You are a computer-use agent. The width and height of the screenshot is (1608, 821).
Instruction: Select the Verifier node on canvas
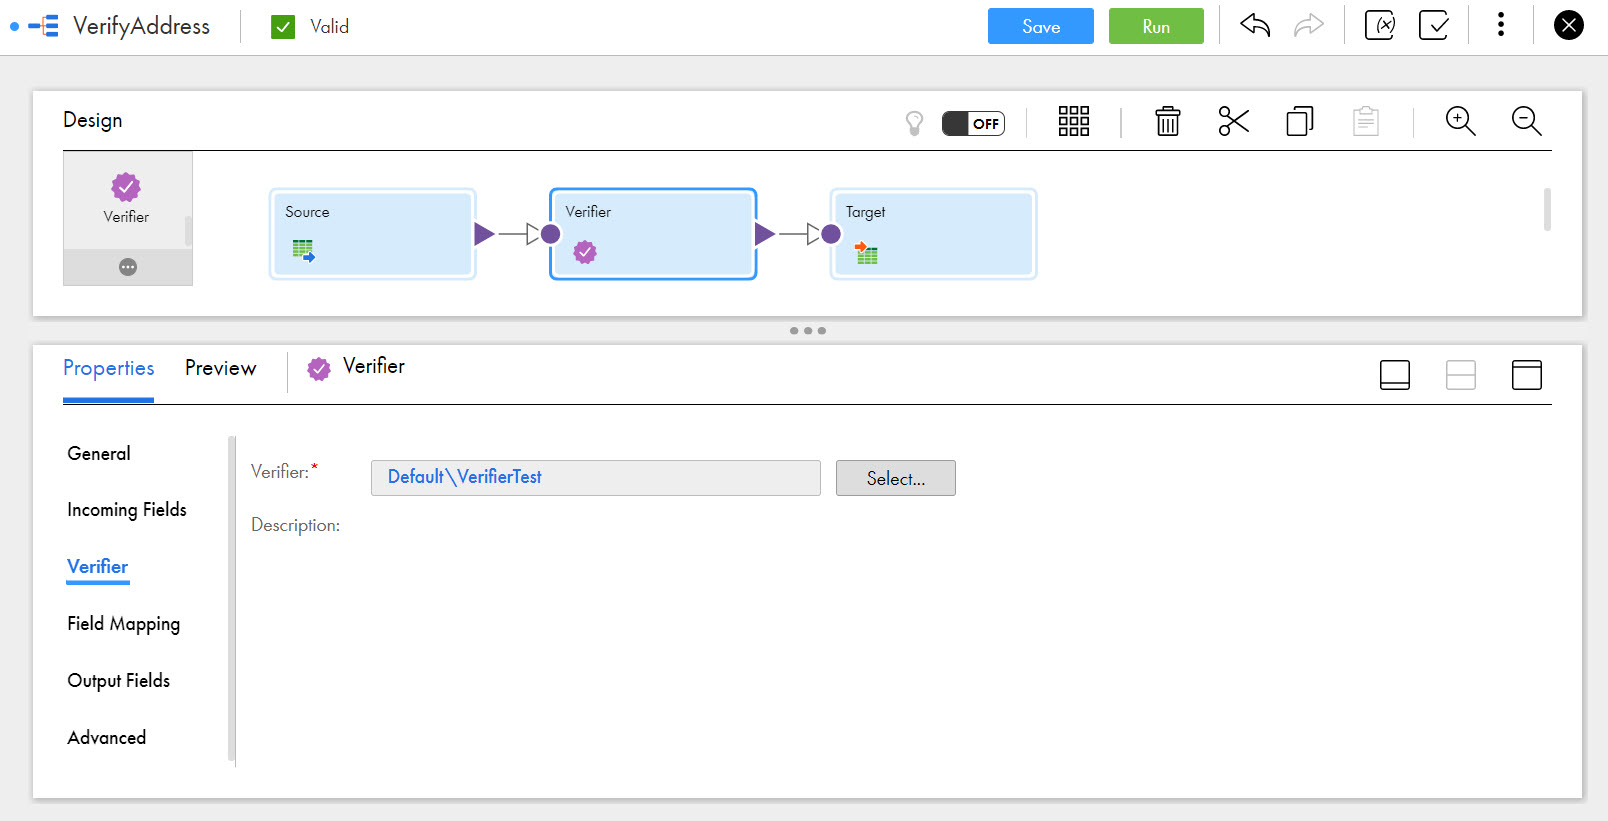[x=653, y=234]
